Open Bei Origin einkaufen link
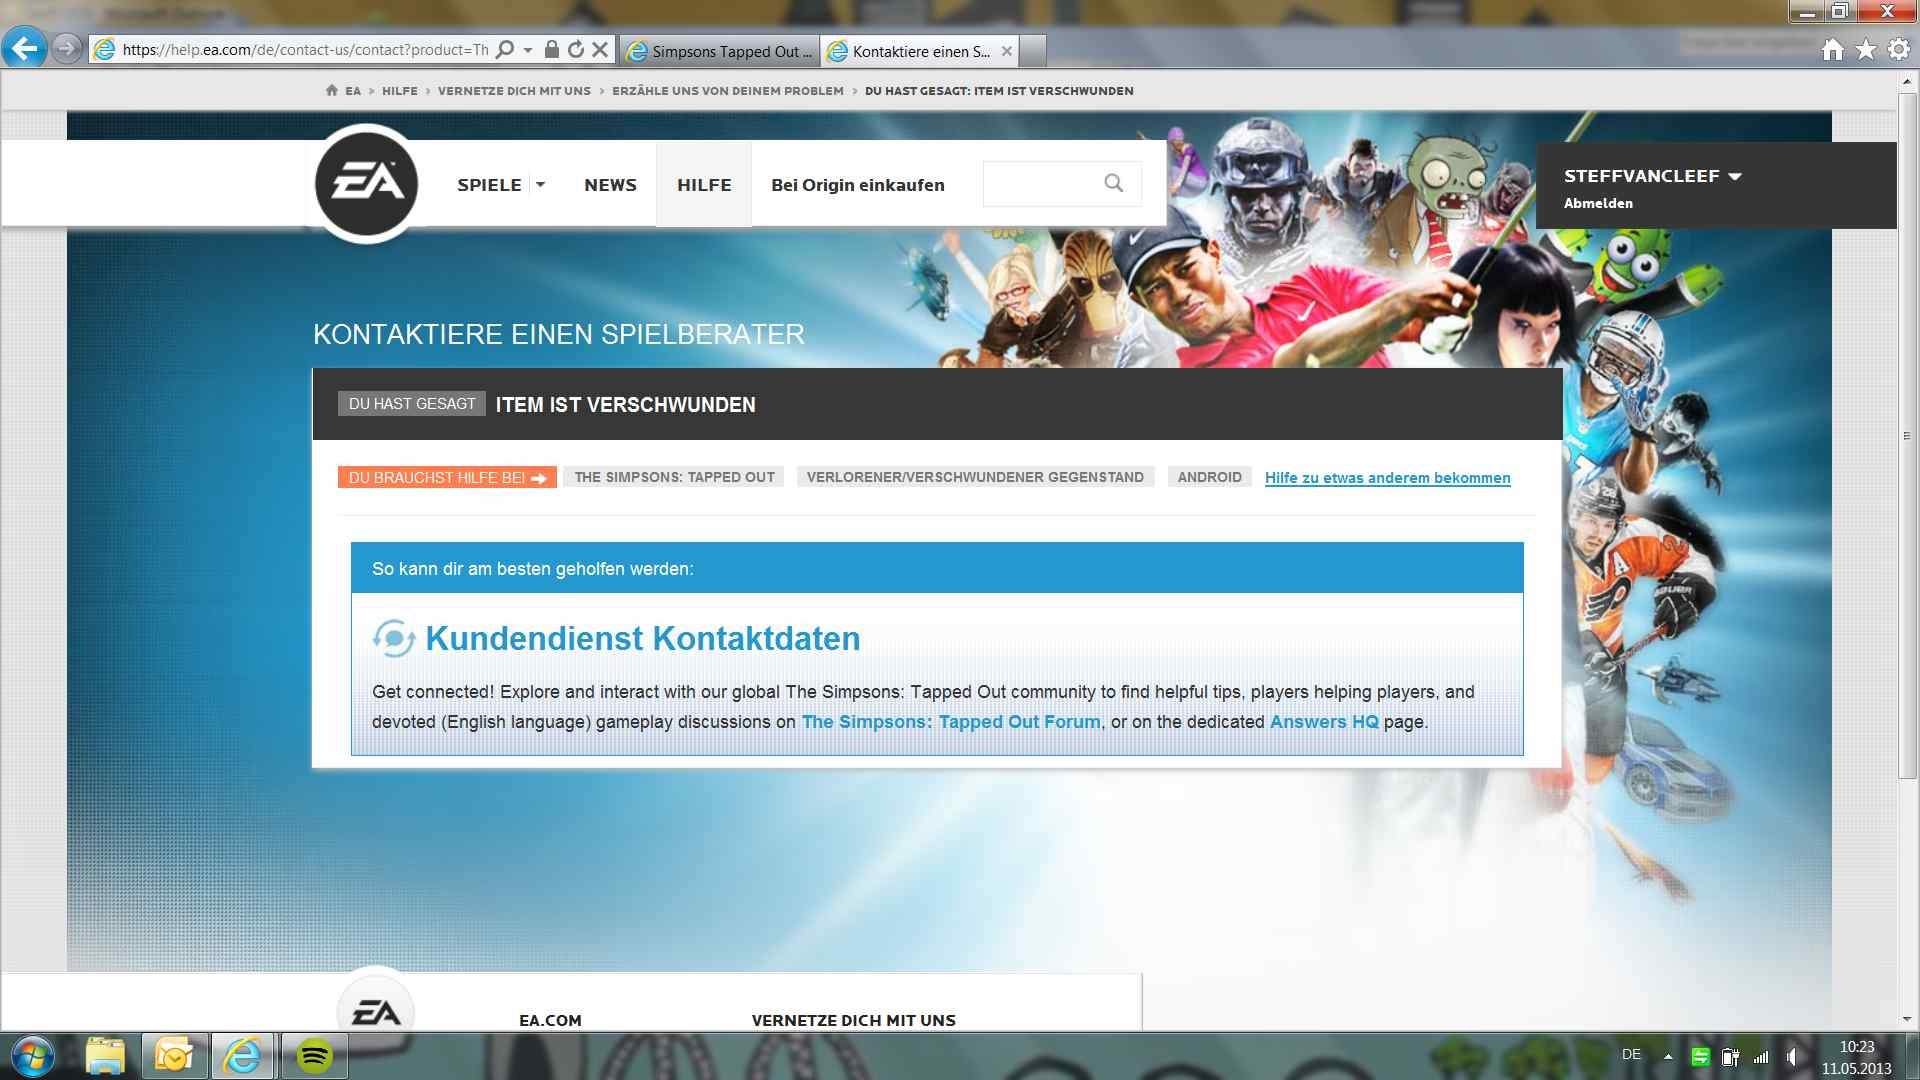 857,185
